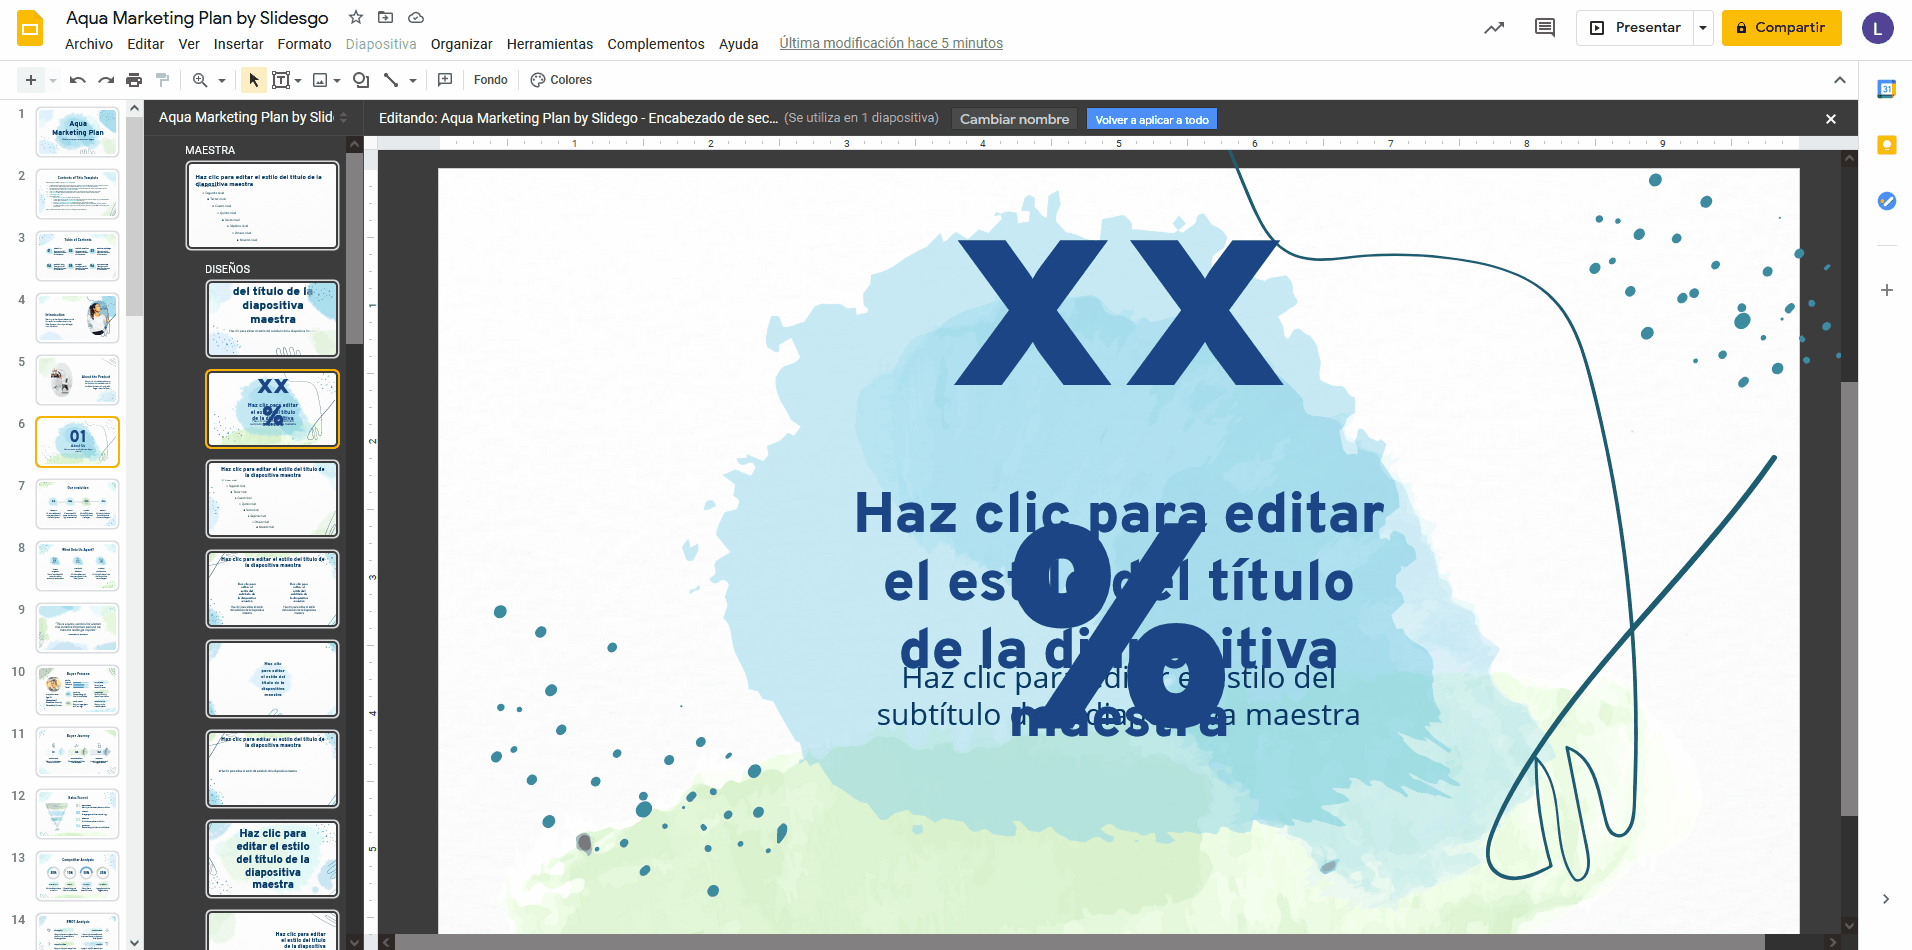This screenshot has height=950, width=1912.
Task: Open the account avatar L
Action: (1877, 28)
